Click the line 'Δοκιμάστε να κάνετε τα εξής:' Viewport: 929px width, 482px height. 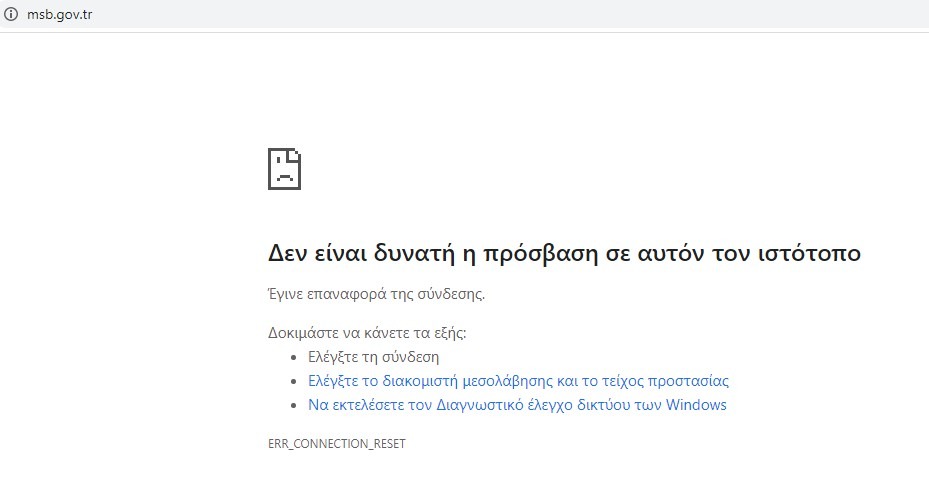(367, 333)
